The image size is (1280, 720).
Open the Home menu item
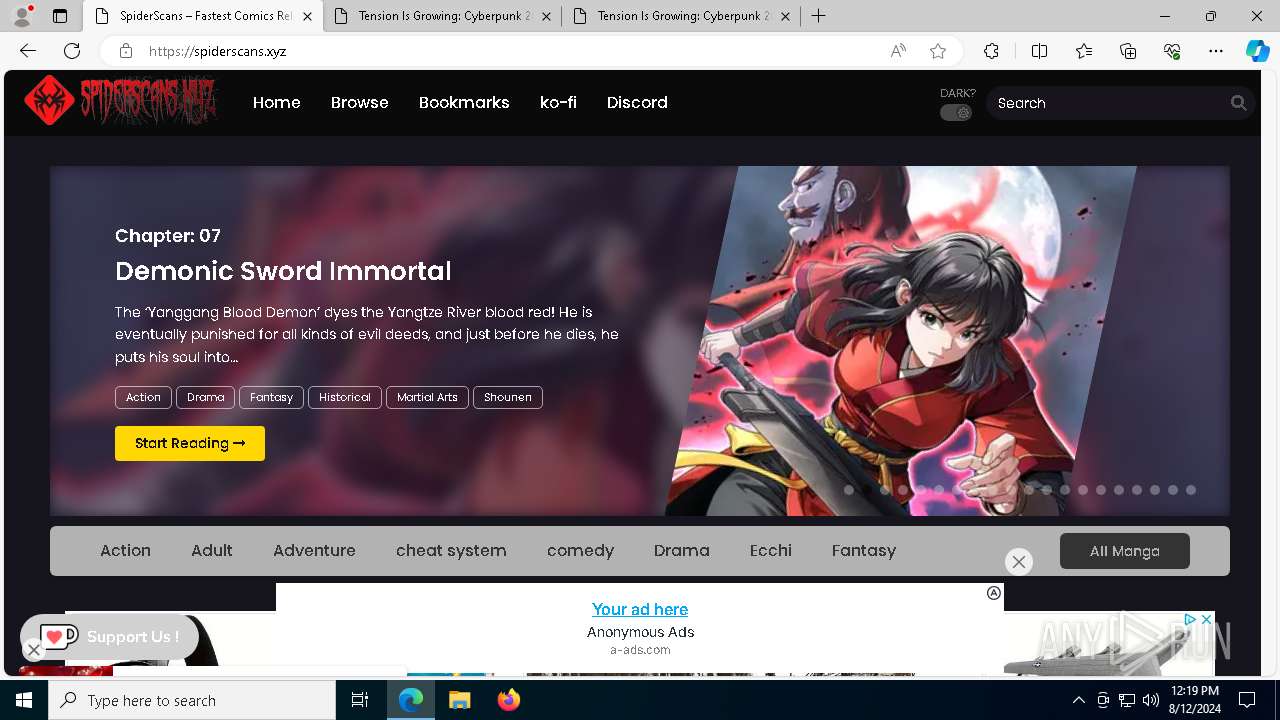pos(277,102)
